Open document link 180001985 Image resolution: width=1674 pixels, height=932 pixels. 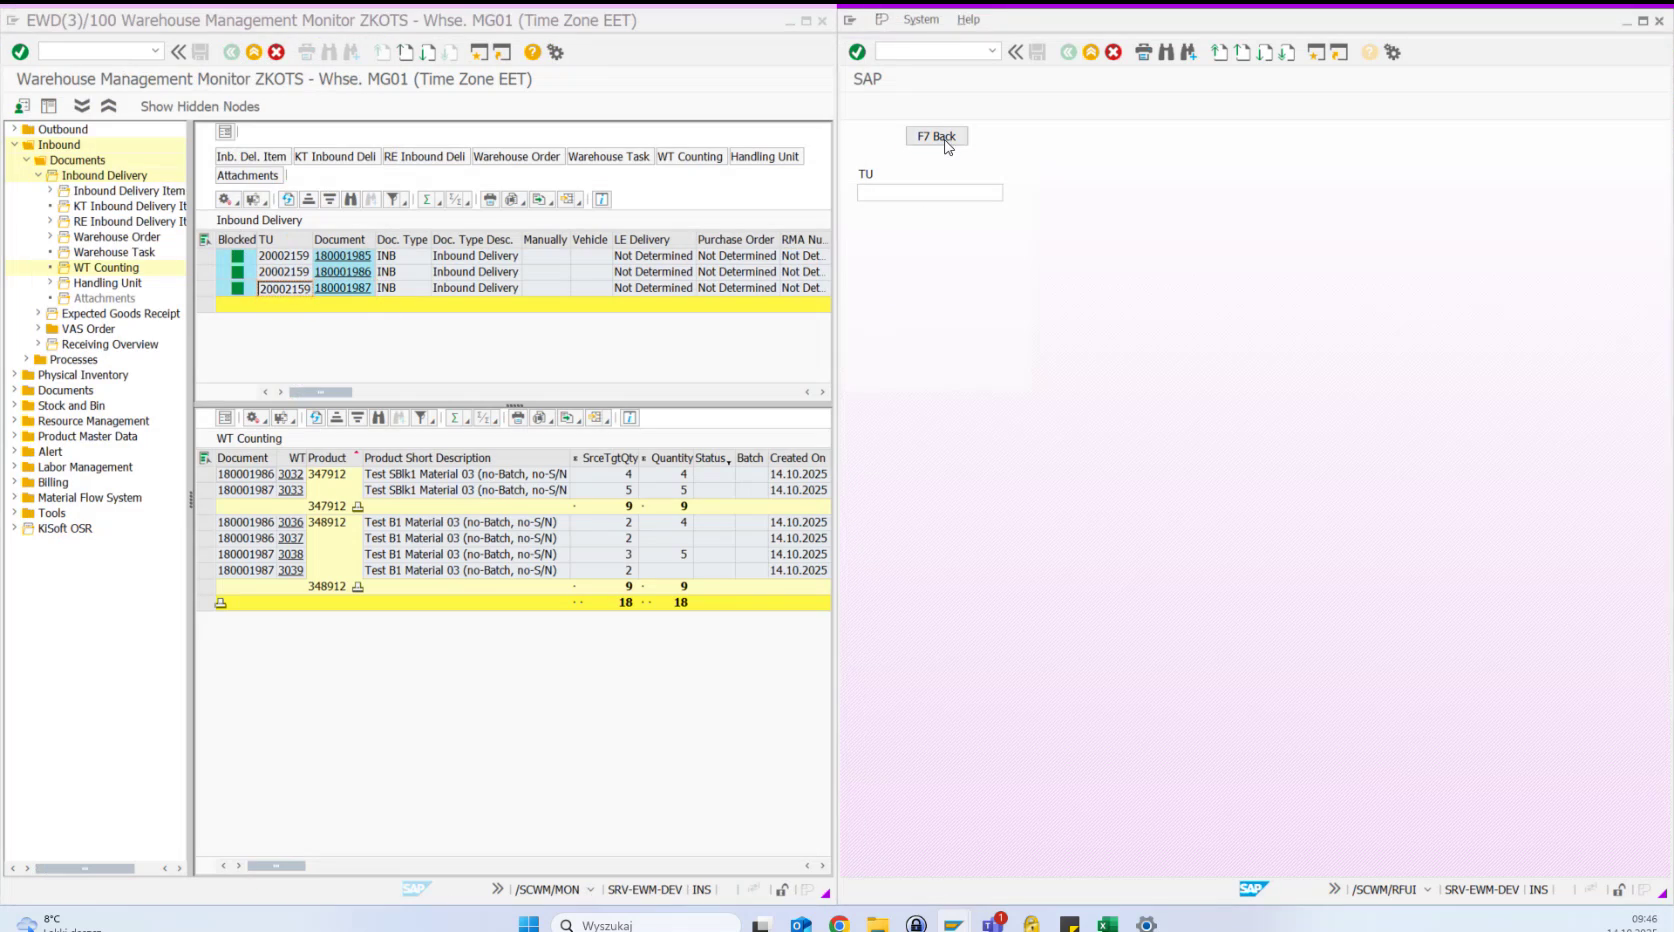click(343, 256)
